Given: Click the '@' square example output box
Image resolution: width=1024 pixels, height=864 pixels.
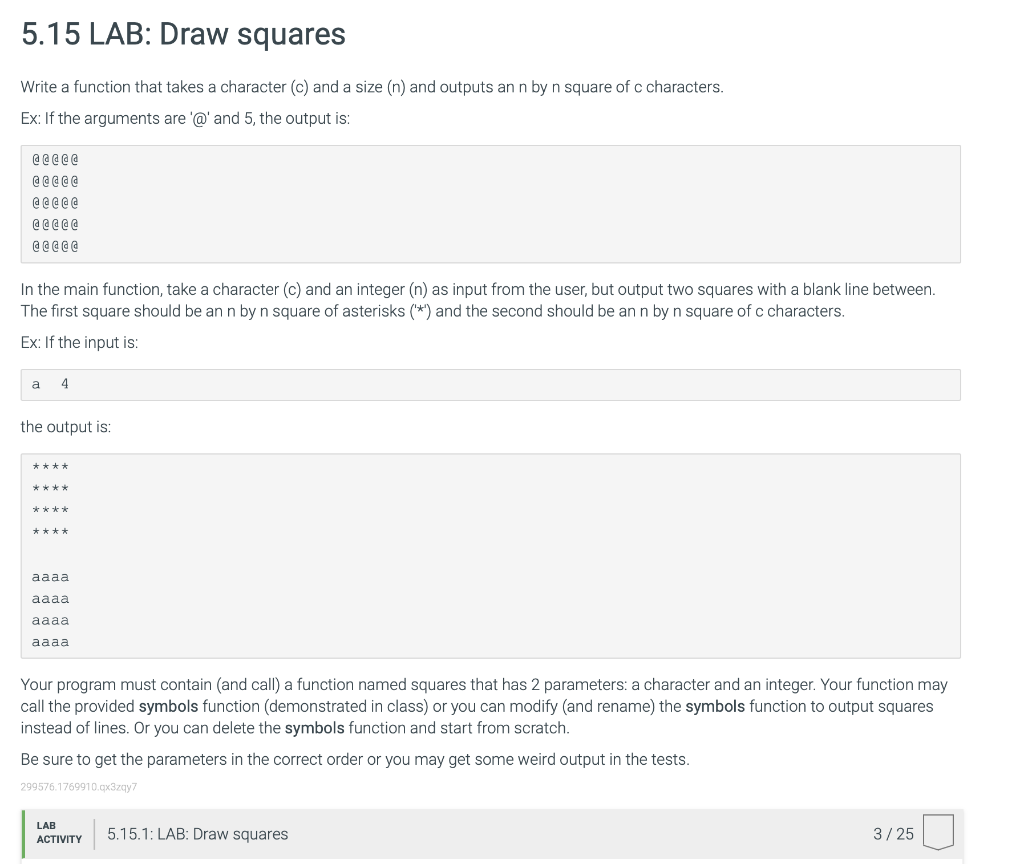Looking at the screenshot, I should point(491,203).
